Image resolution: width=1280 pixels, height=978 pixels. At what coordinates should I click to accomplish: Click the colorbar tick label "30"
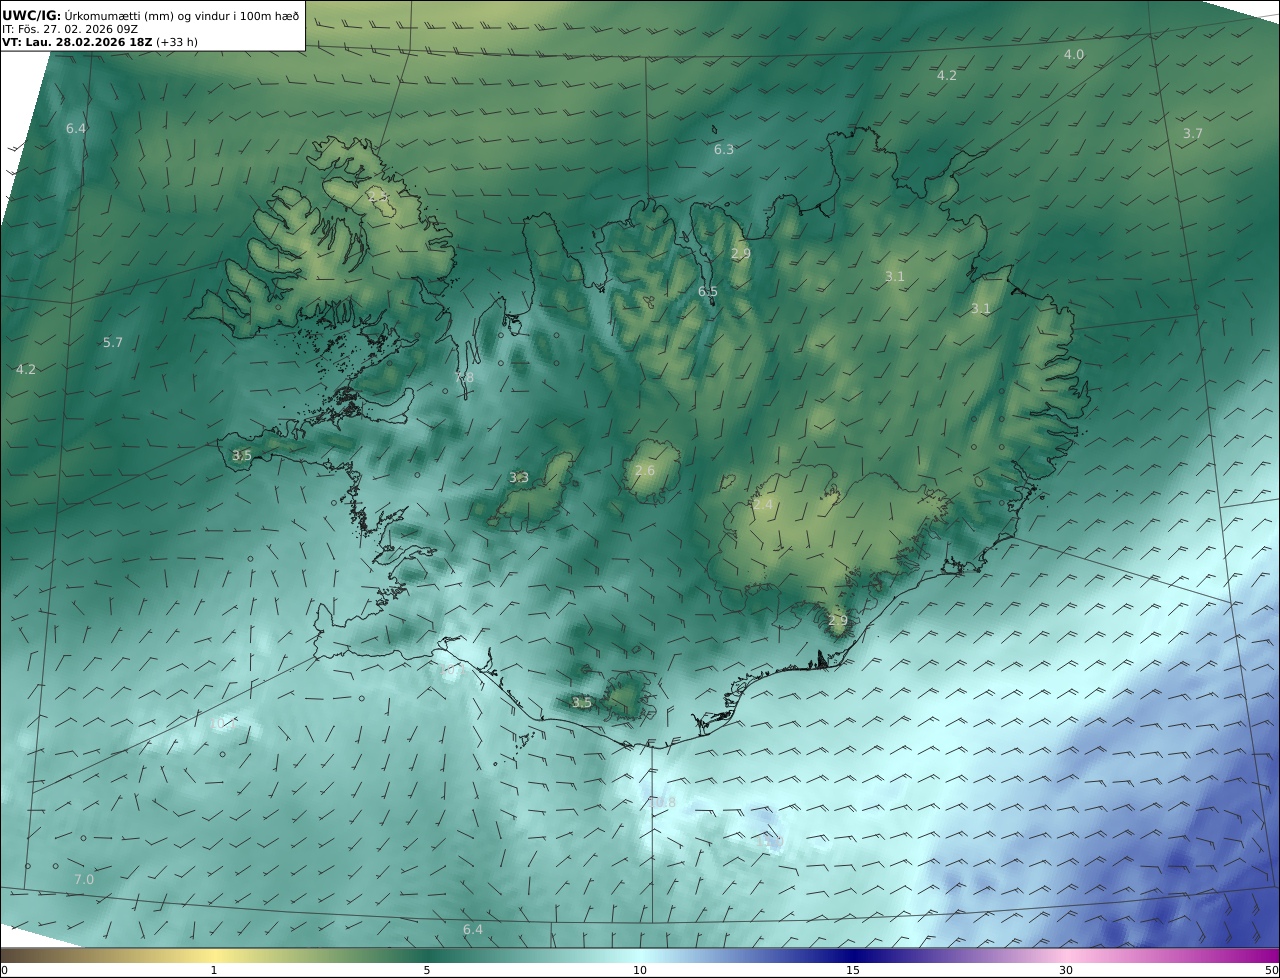click(x=1066, y=970)
